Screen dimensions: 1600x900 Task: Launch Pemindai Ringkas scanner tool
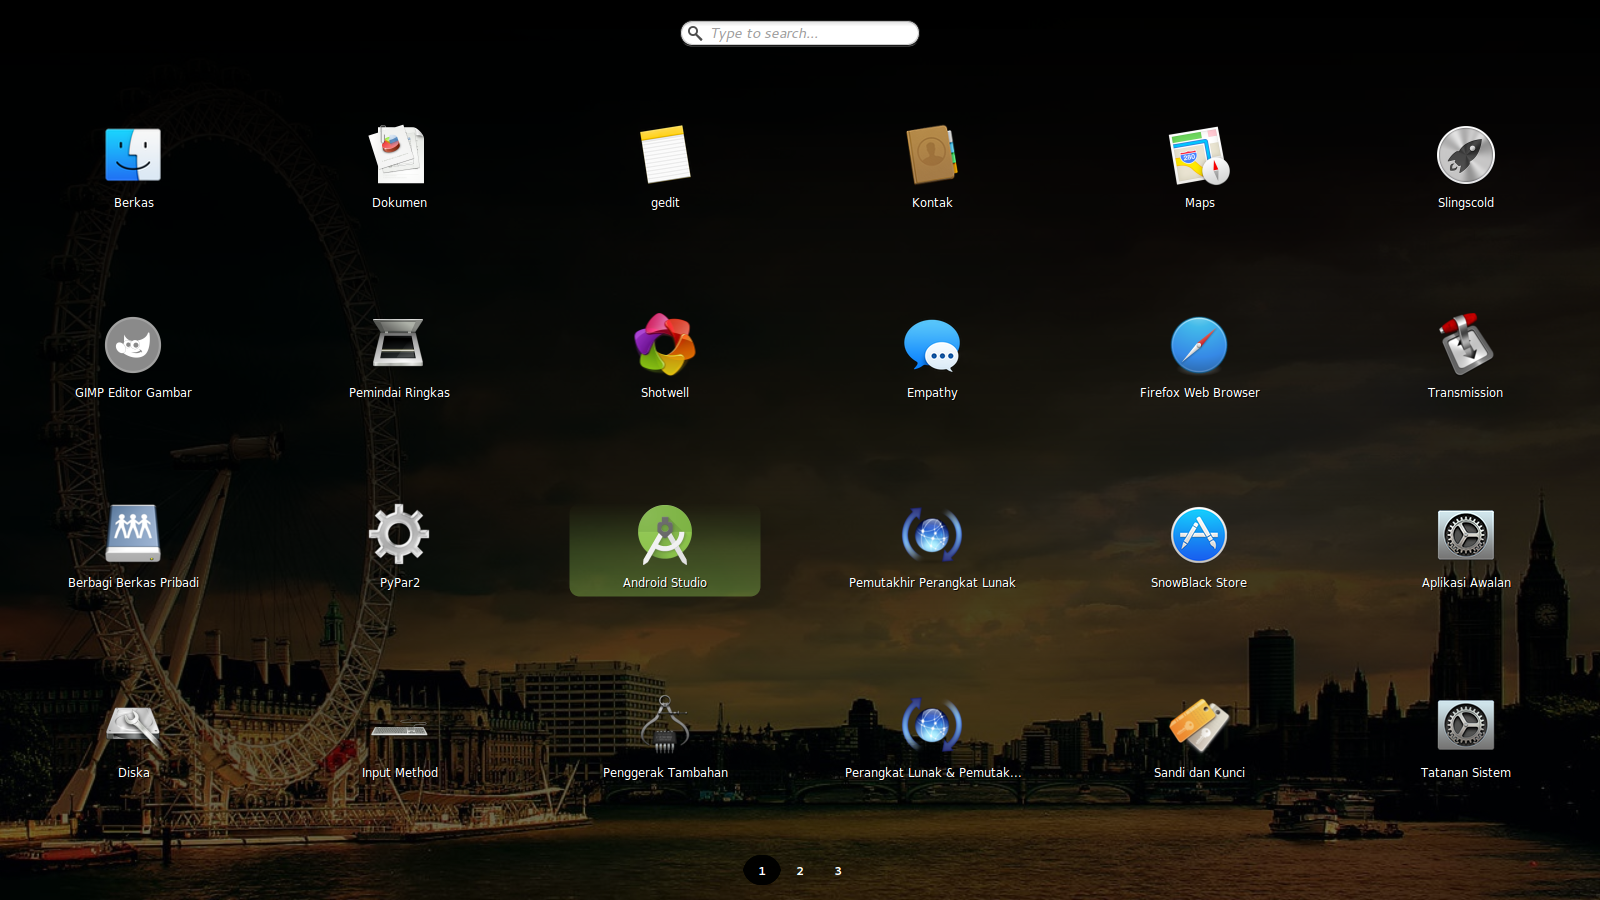click(x=399, y=344)
